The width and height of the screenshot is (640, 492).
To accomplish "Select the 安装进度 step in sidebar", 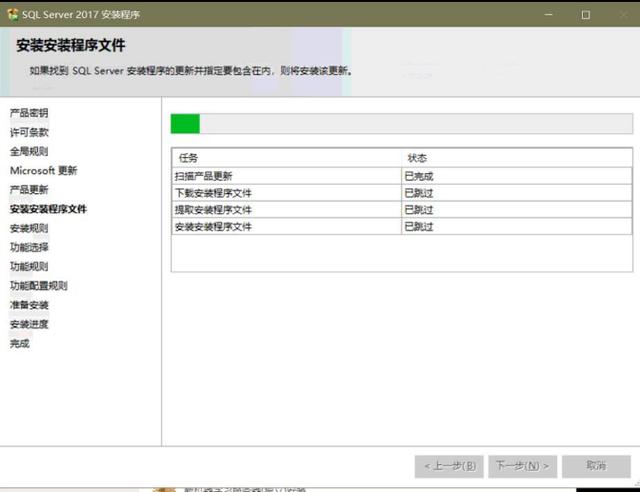I will (29, 324).
